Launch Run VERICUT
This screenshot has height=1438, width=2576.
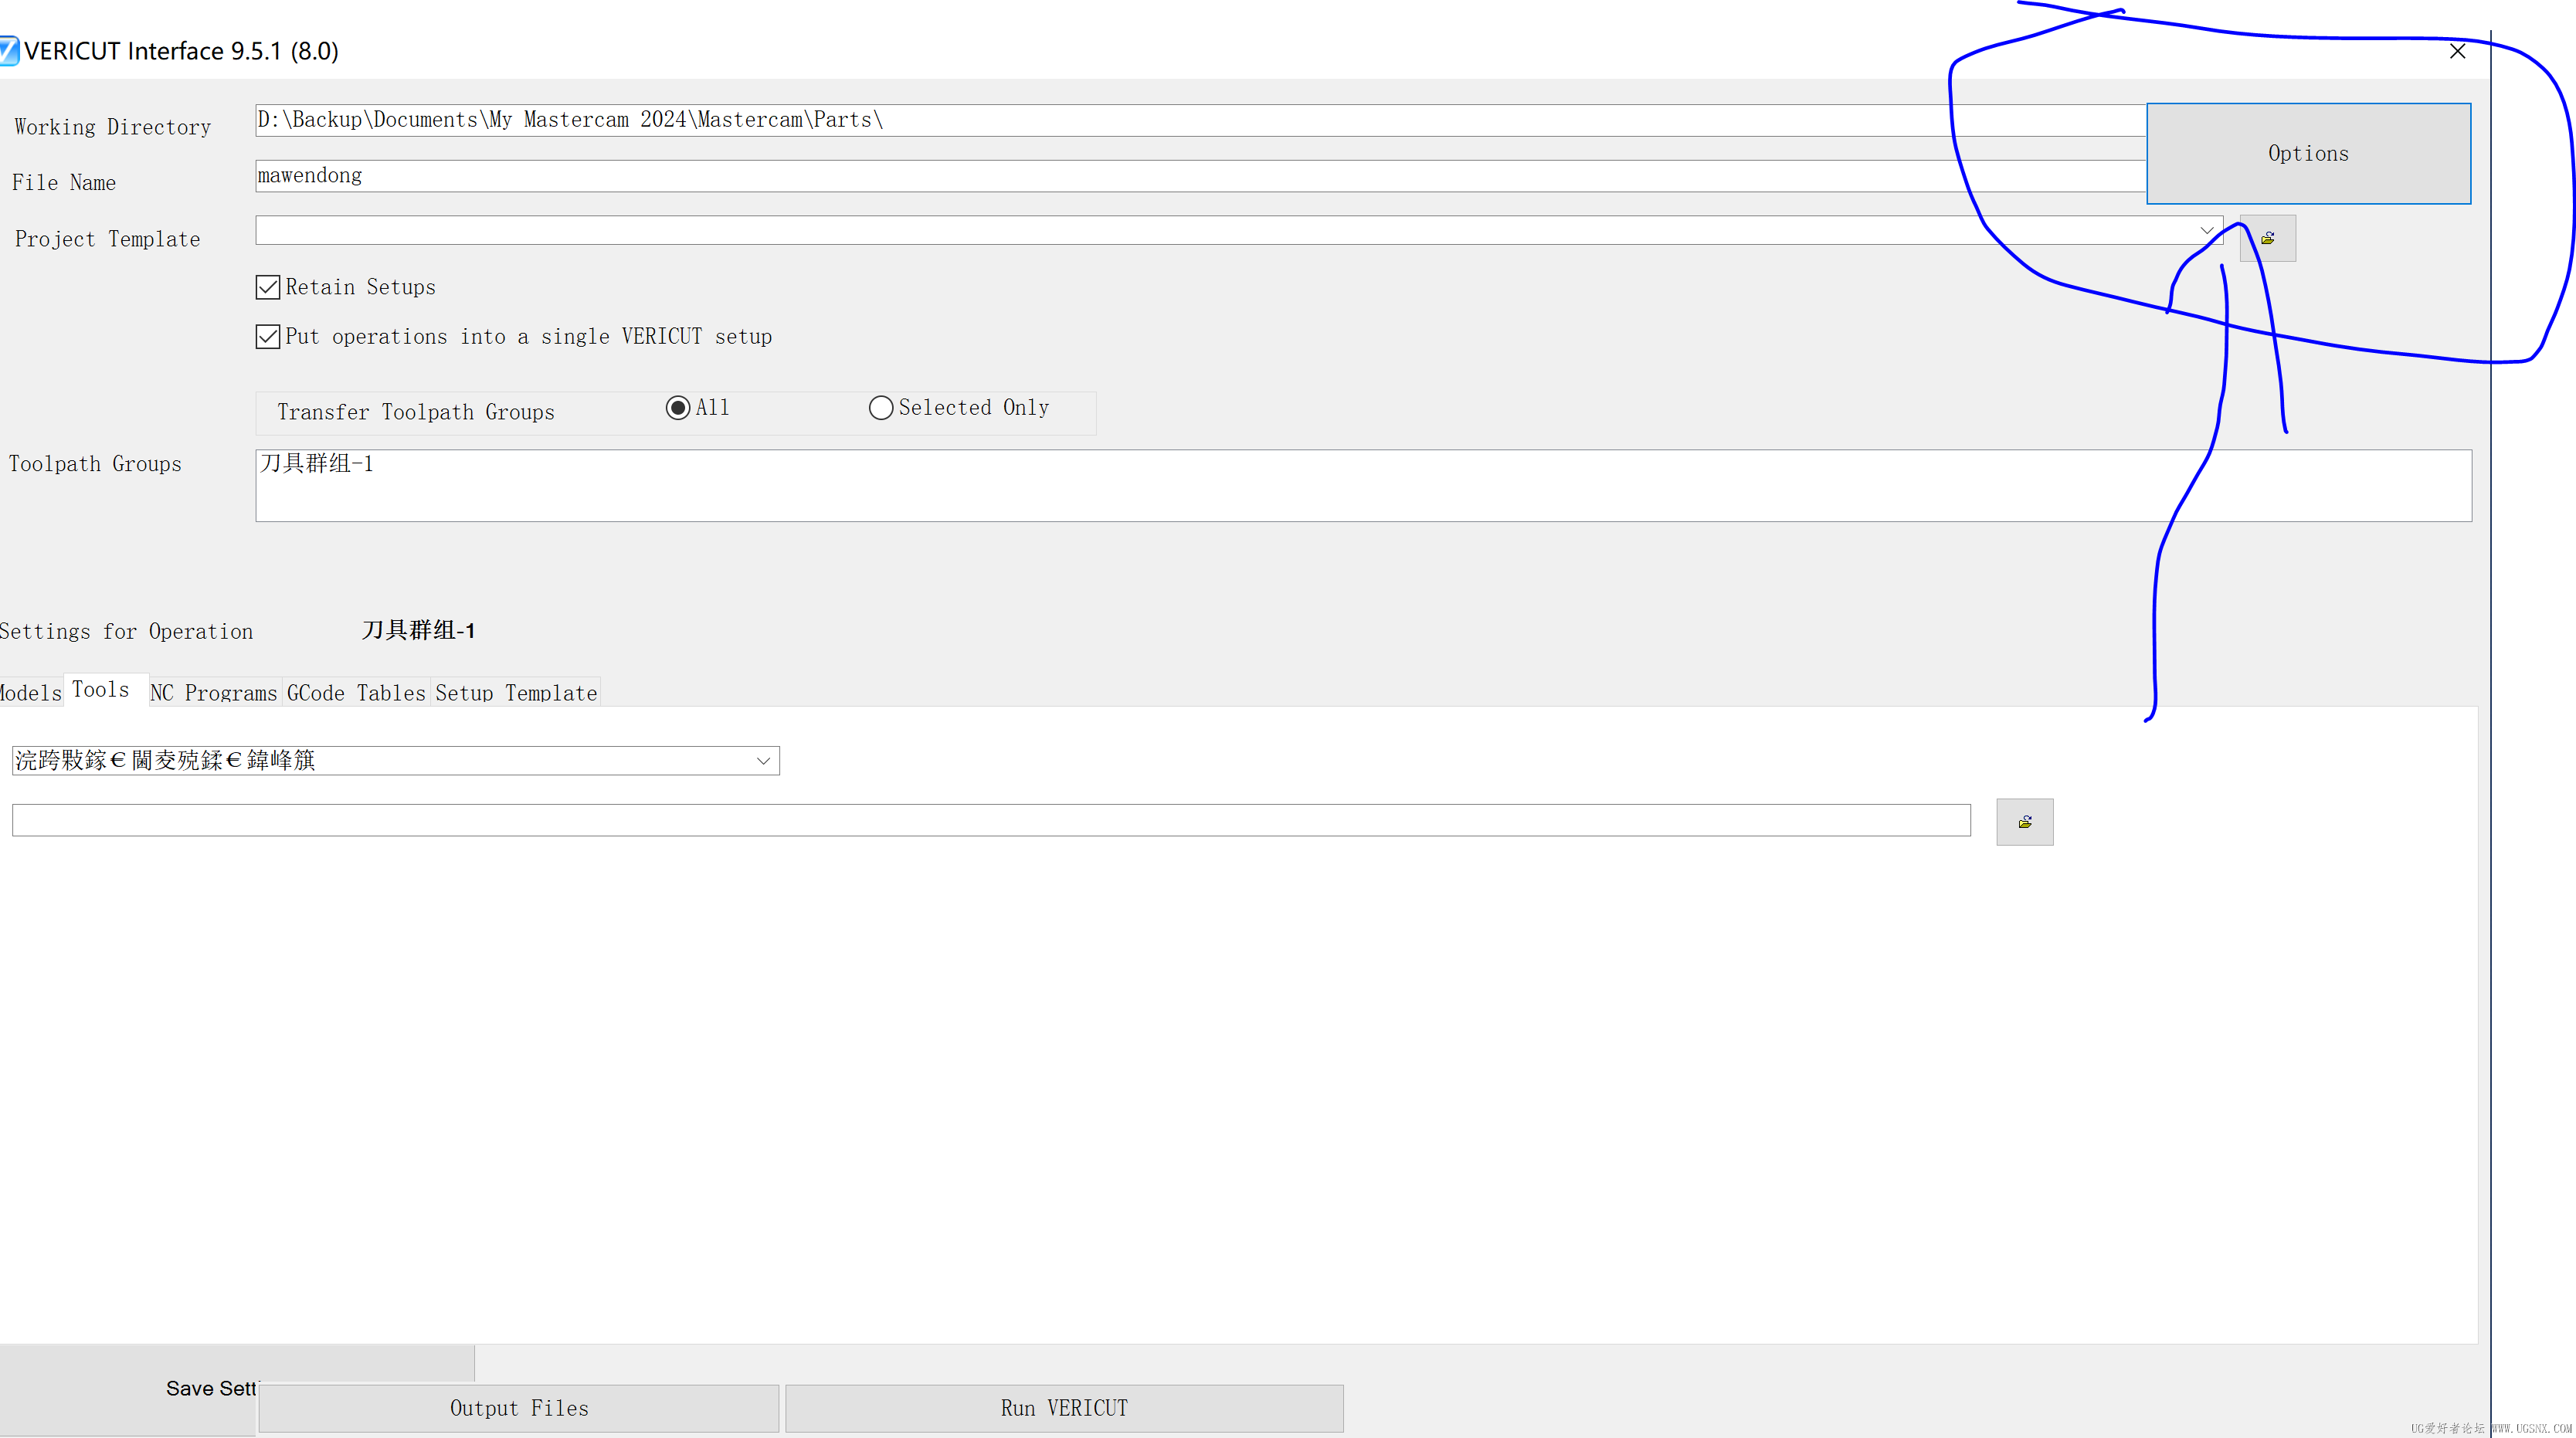coord(1064,1408)
